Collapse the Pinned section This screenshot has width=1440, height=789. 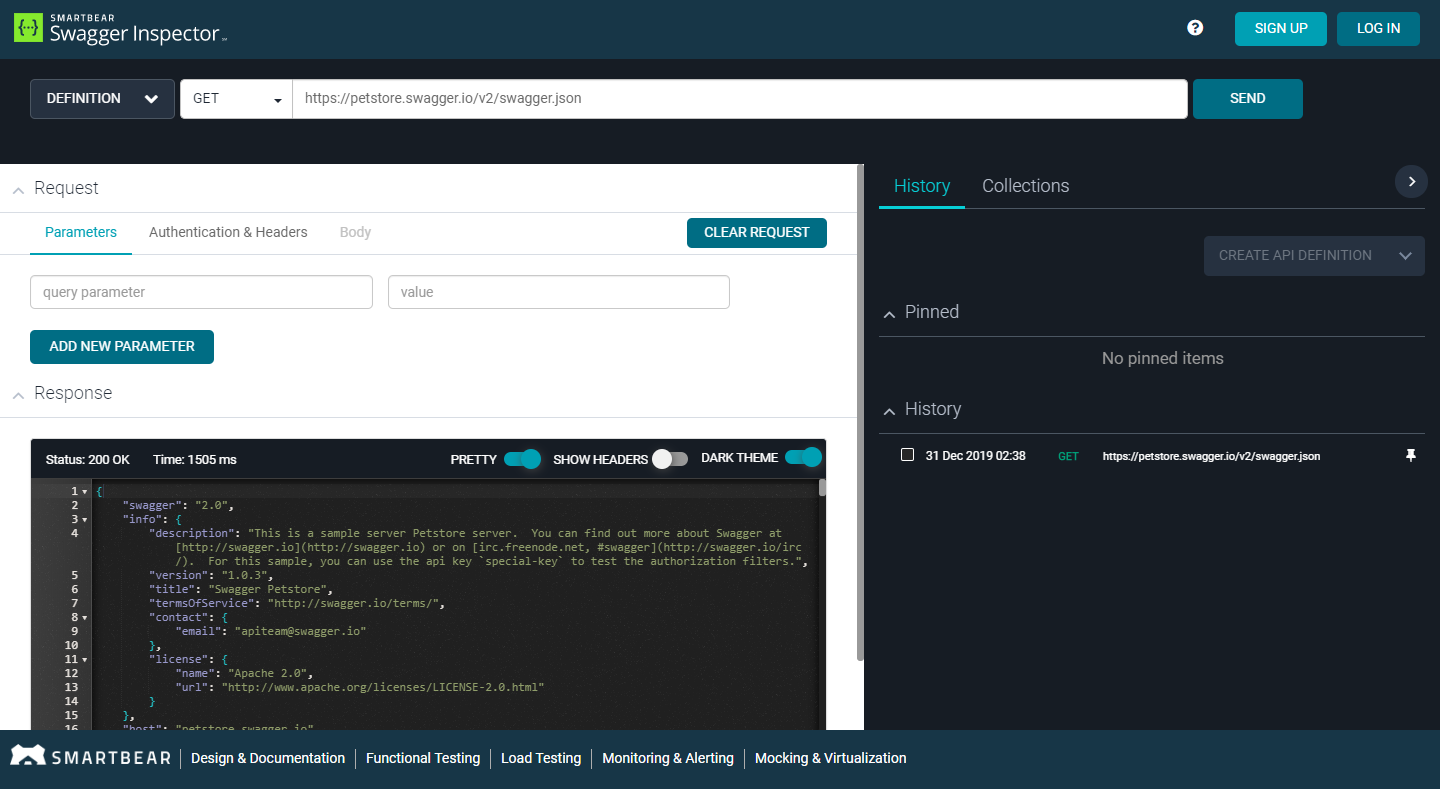pyautogui.click(x=889, y=313)
